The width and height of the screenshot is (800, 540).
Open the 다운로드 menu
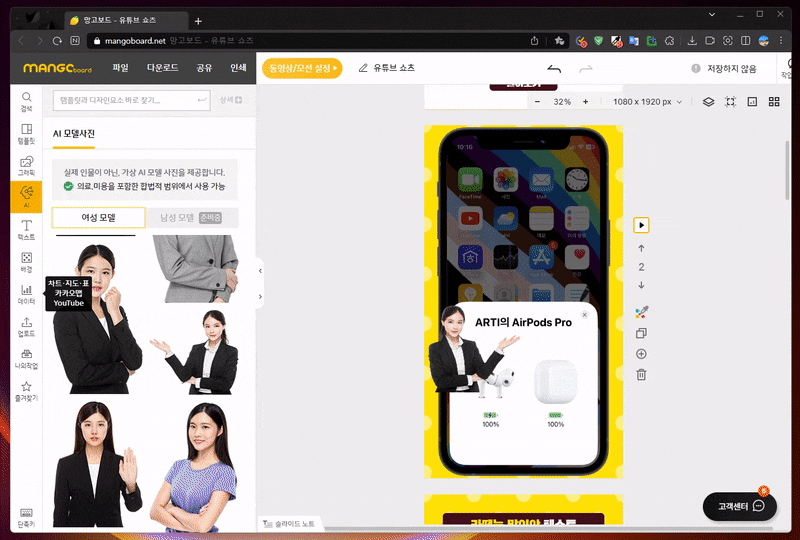click(162, 67)
